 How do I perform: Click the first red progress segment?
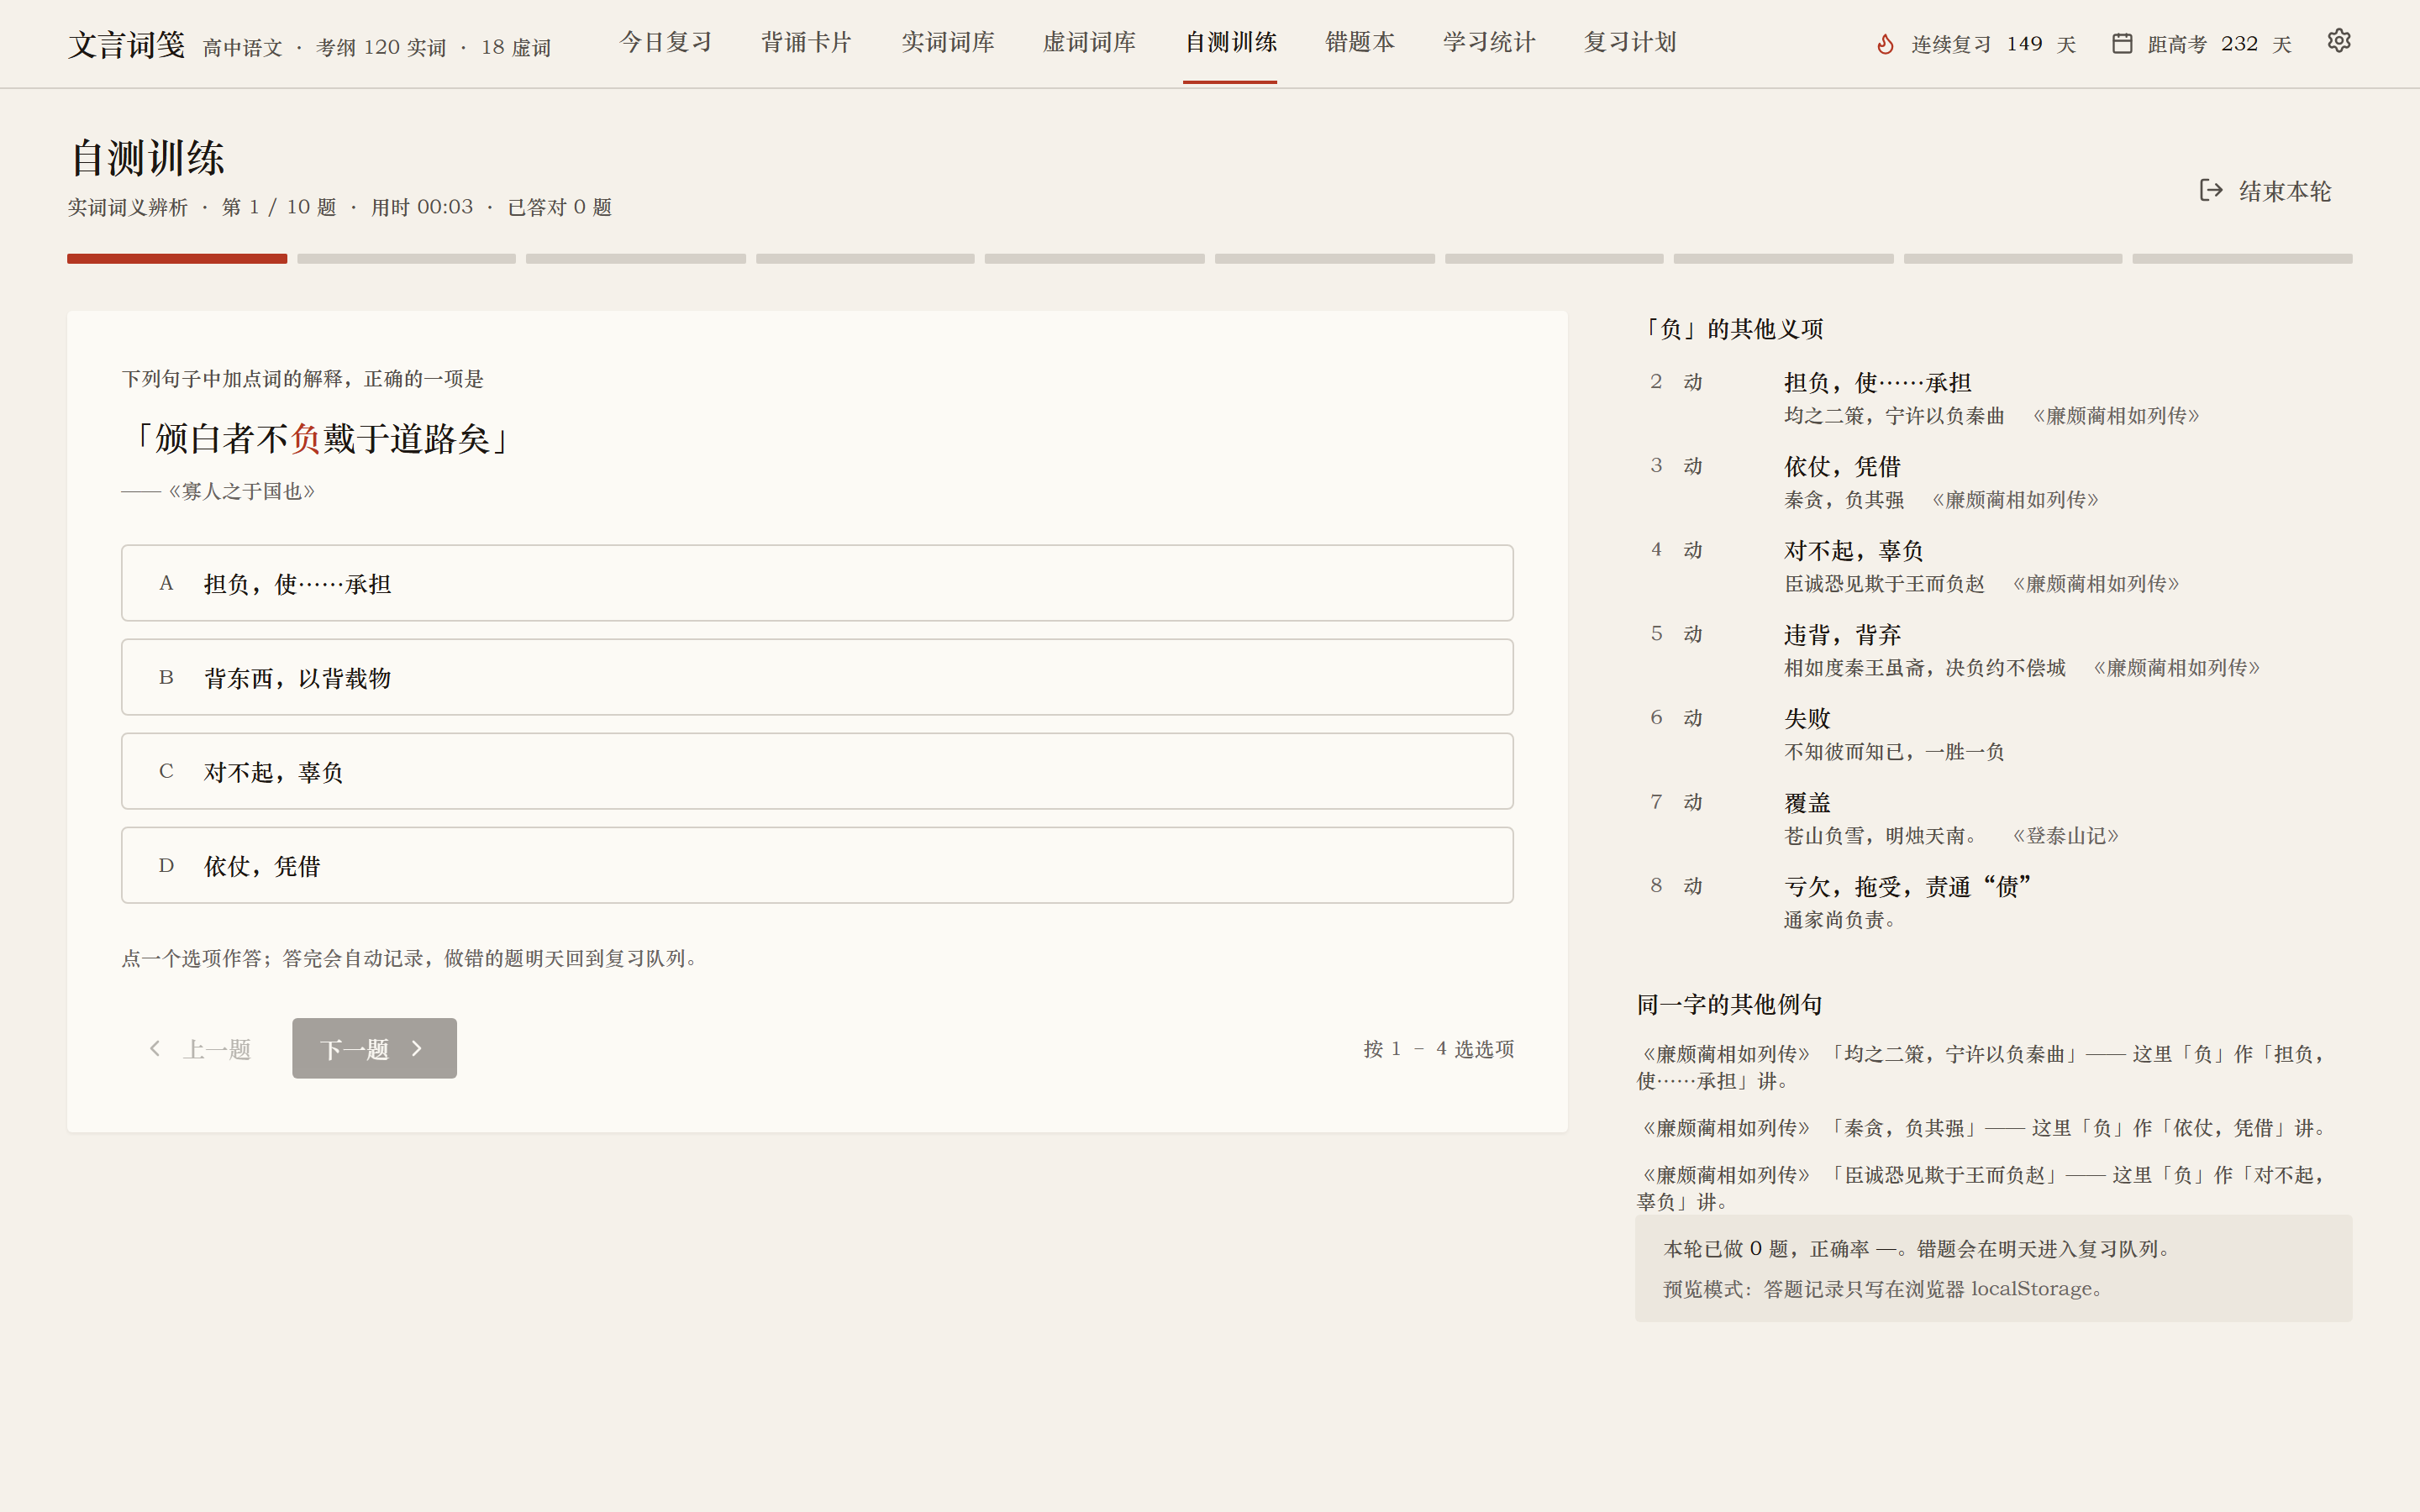coord(177,259)
